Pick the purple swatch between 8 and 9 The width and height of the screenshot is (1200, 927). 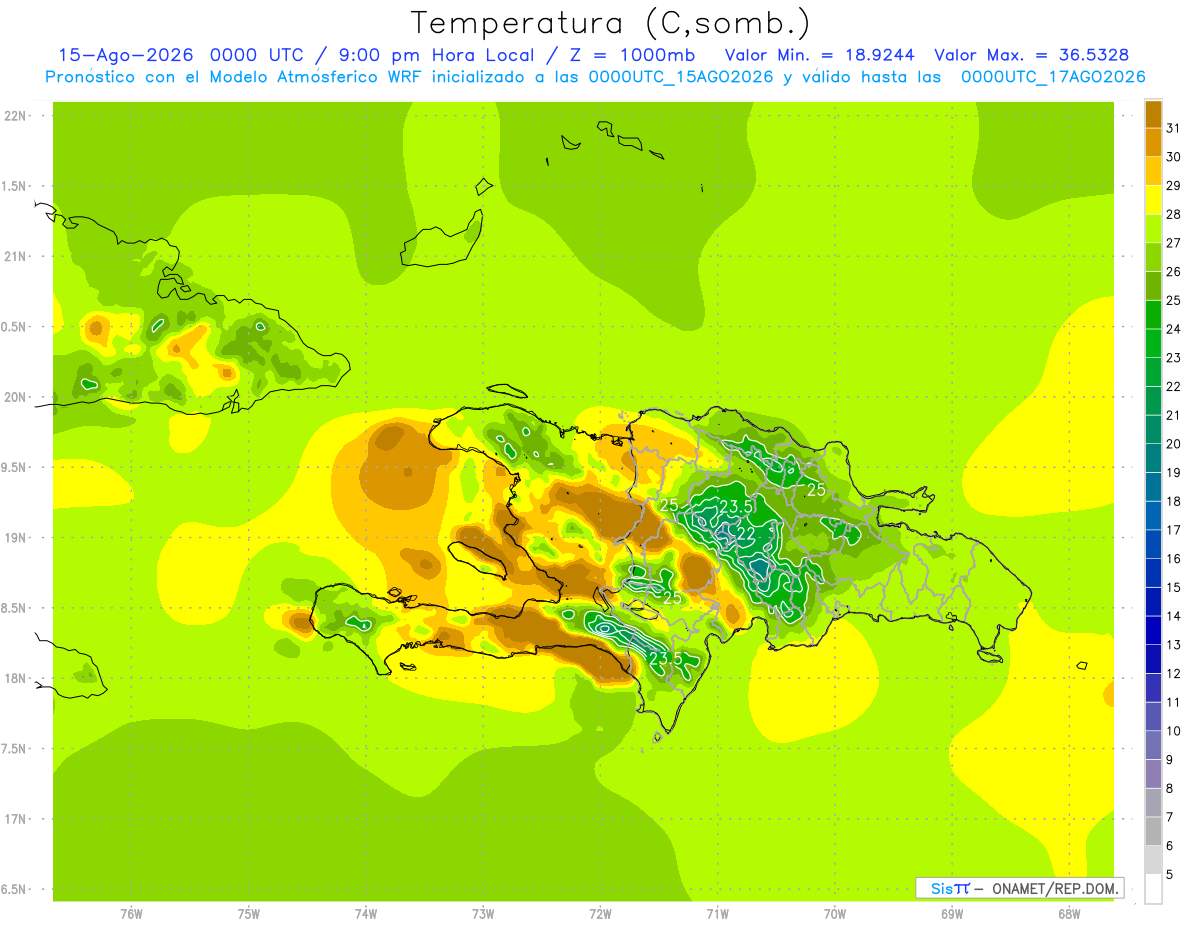point(1153,774)
